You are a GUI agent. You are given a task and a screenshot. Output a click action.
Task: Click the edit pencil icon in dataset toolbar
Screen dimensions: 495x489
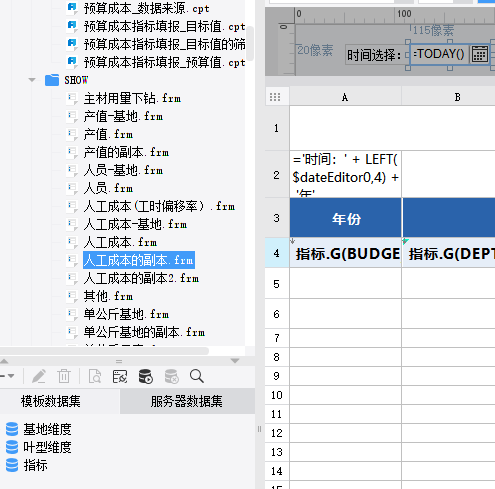[x=39, y=376]
